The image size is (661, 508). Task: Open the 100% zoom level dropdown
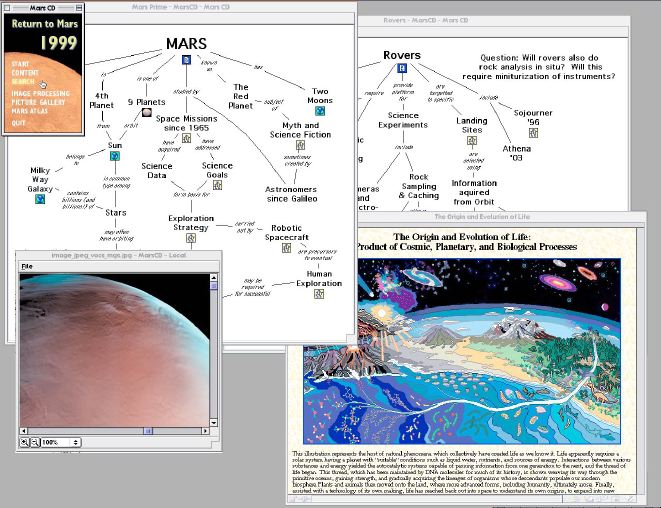[62, 441]
